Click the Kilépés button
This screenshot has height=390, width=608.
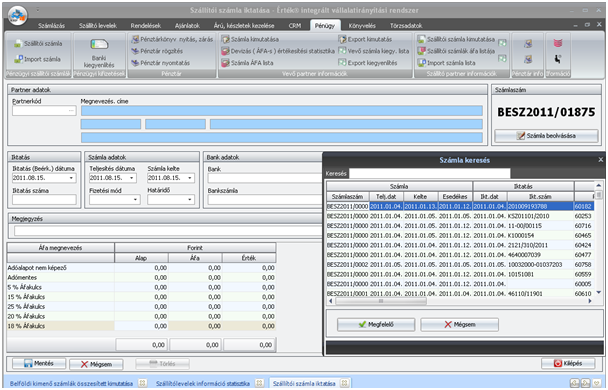[568, 363]
